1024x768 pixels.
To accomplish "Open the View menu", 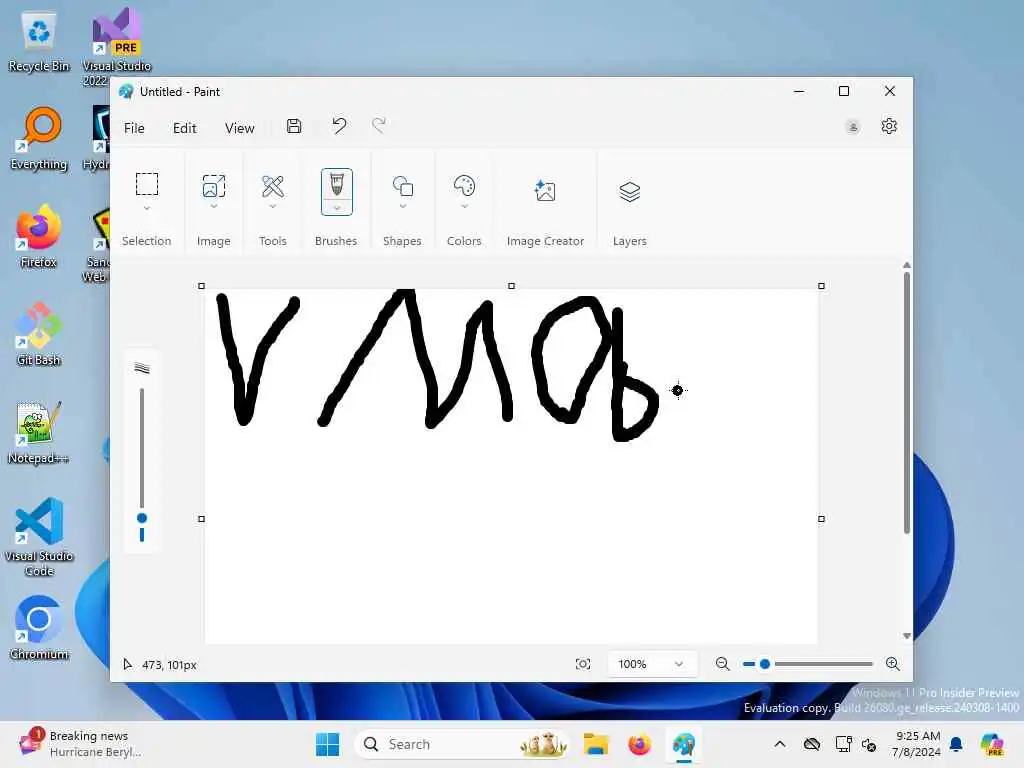I will [x=239, y=128].
